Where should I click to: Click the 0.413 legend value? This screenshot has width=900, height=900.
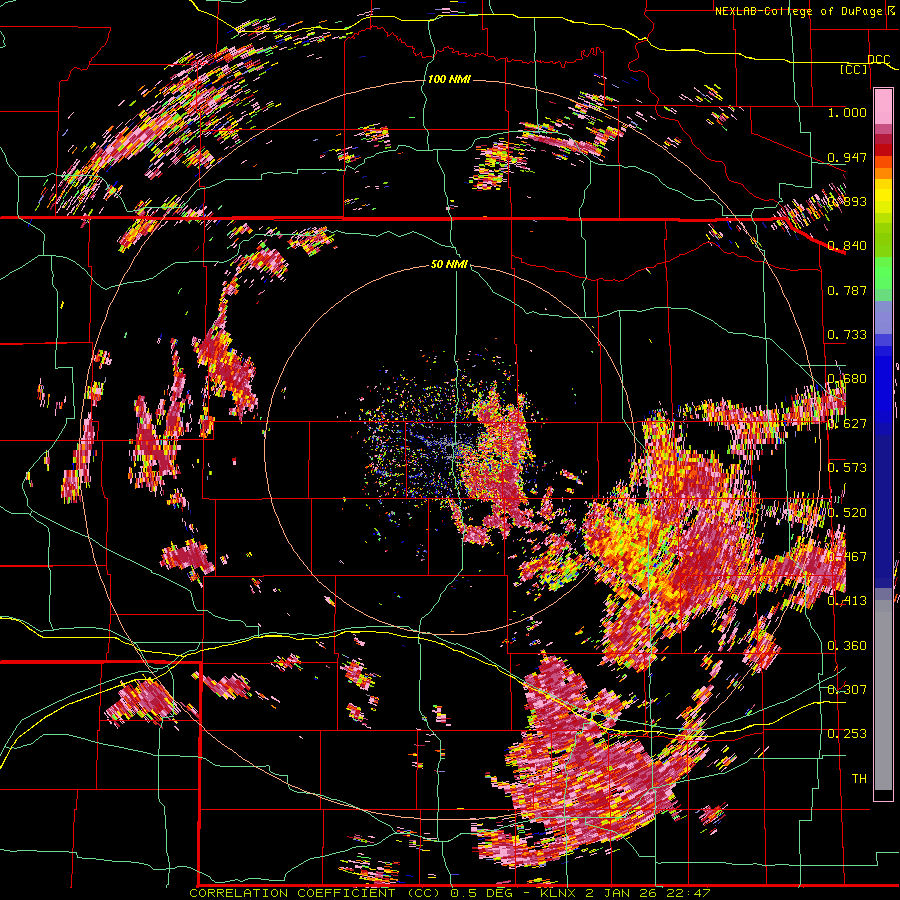pyautogui.click(x=847, y=600)
